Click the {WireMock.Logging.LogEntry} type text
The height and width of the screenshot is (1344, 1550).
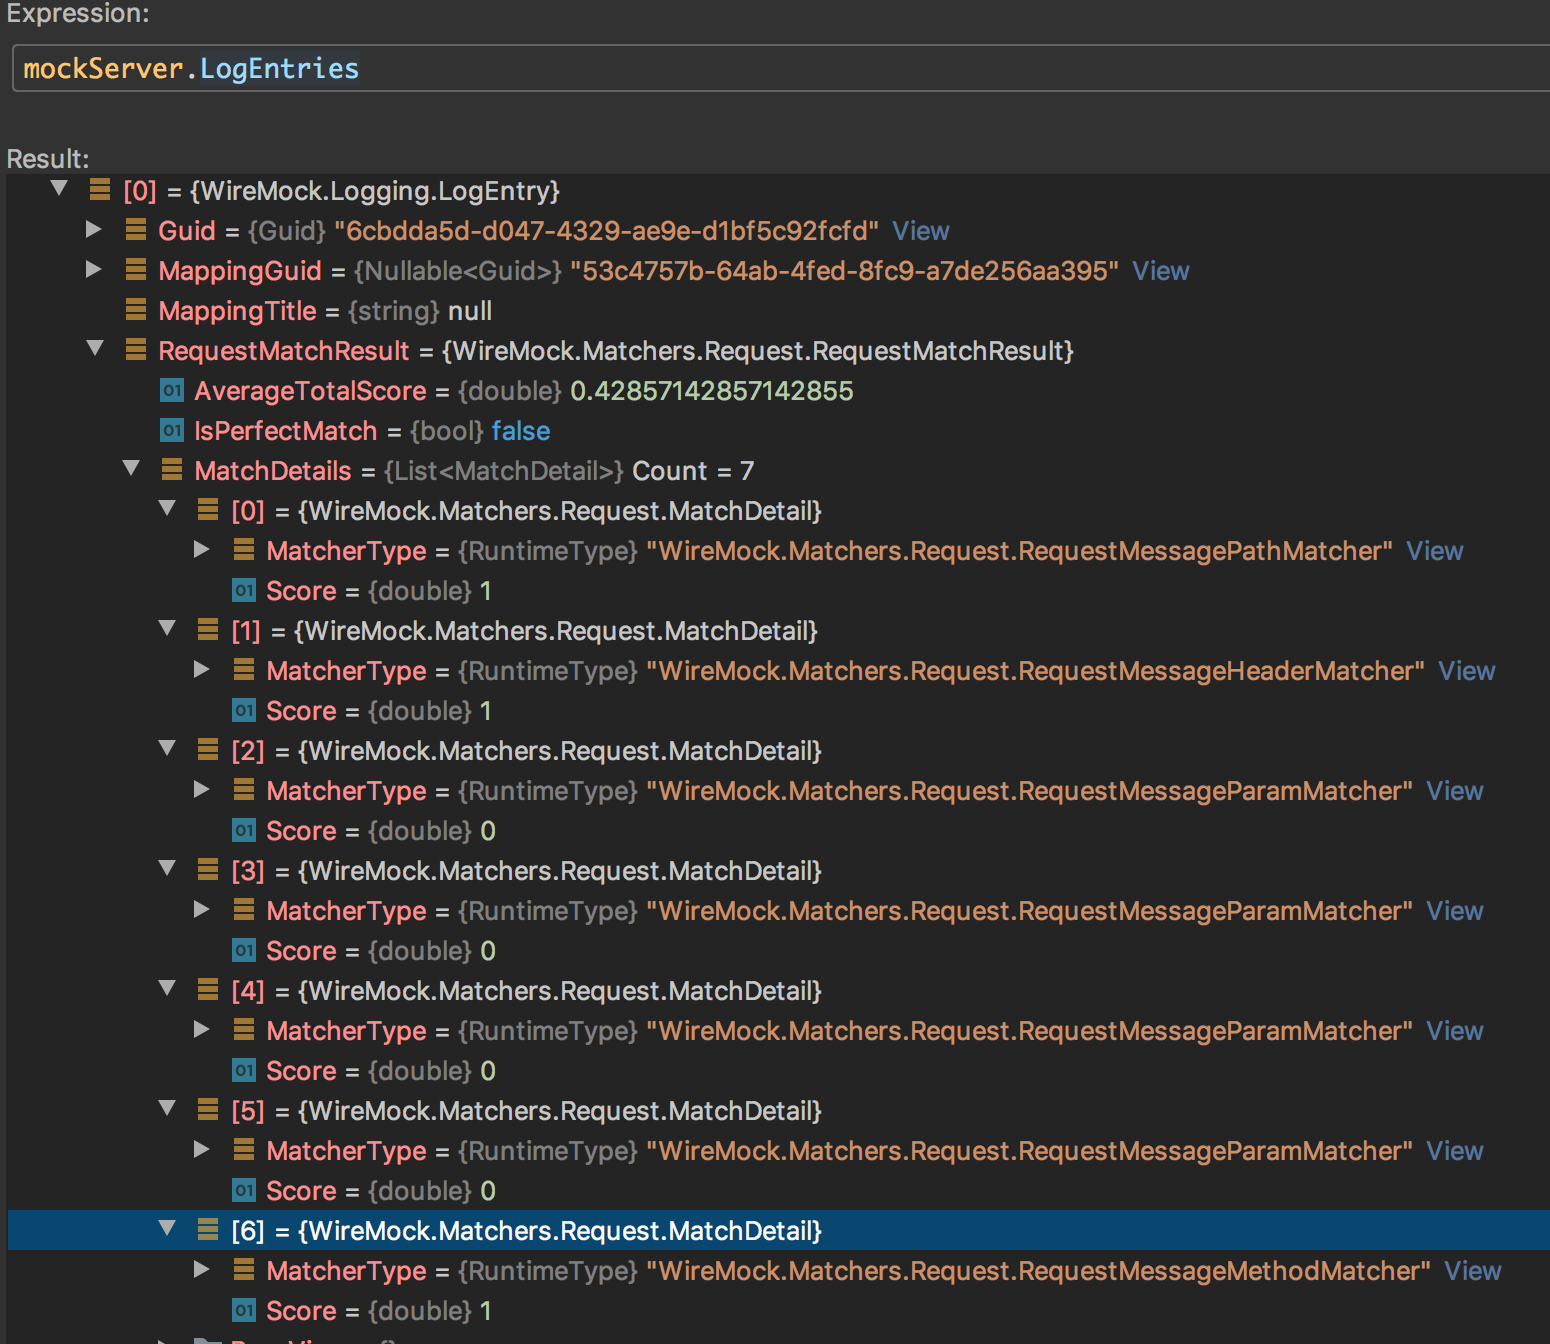[375, 191]
